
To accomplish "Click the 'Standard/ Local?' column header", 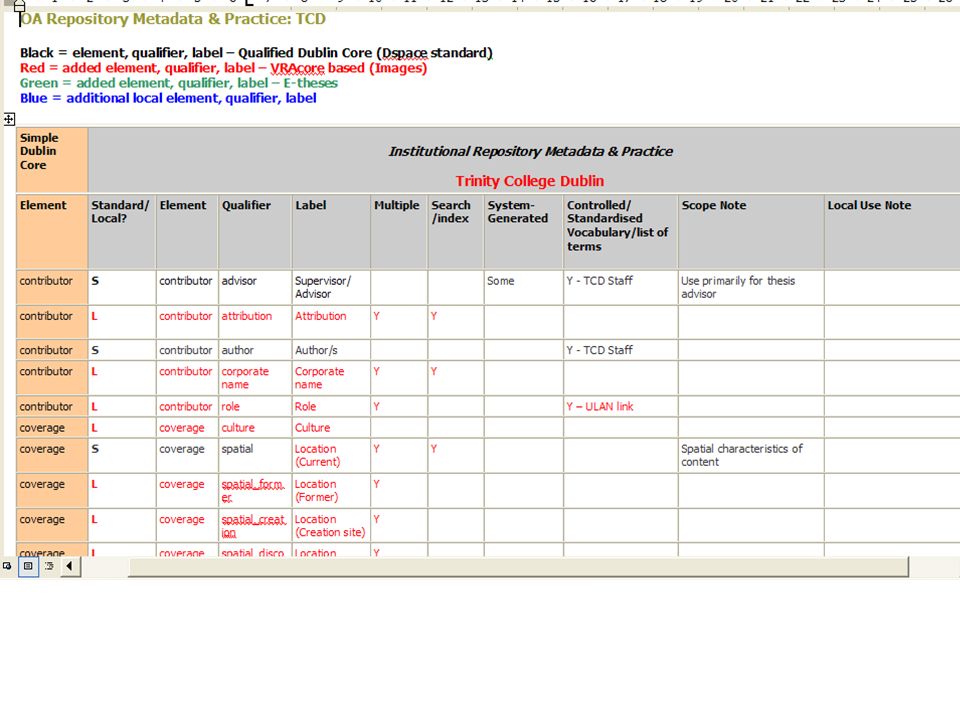I will tap(121, 231).
